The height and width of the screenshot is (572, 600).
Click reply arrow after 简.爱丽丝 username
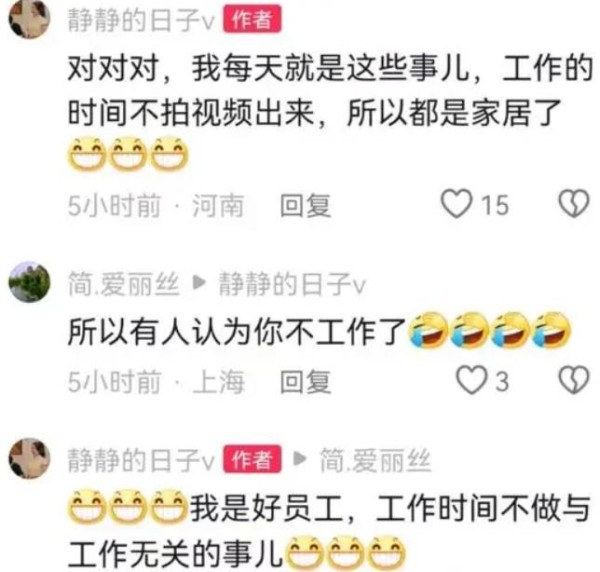click(199, 283)
